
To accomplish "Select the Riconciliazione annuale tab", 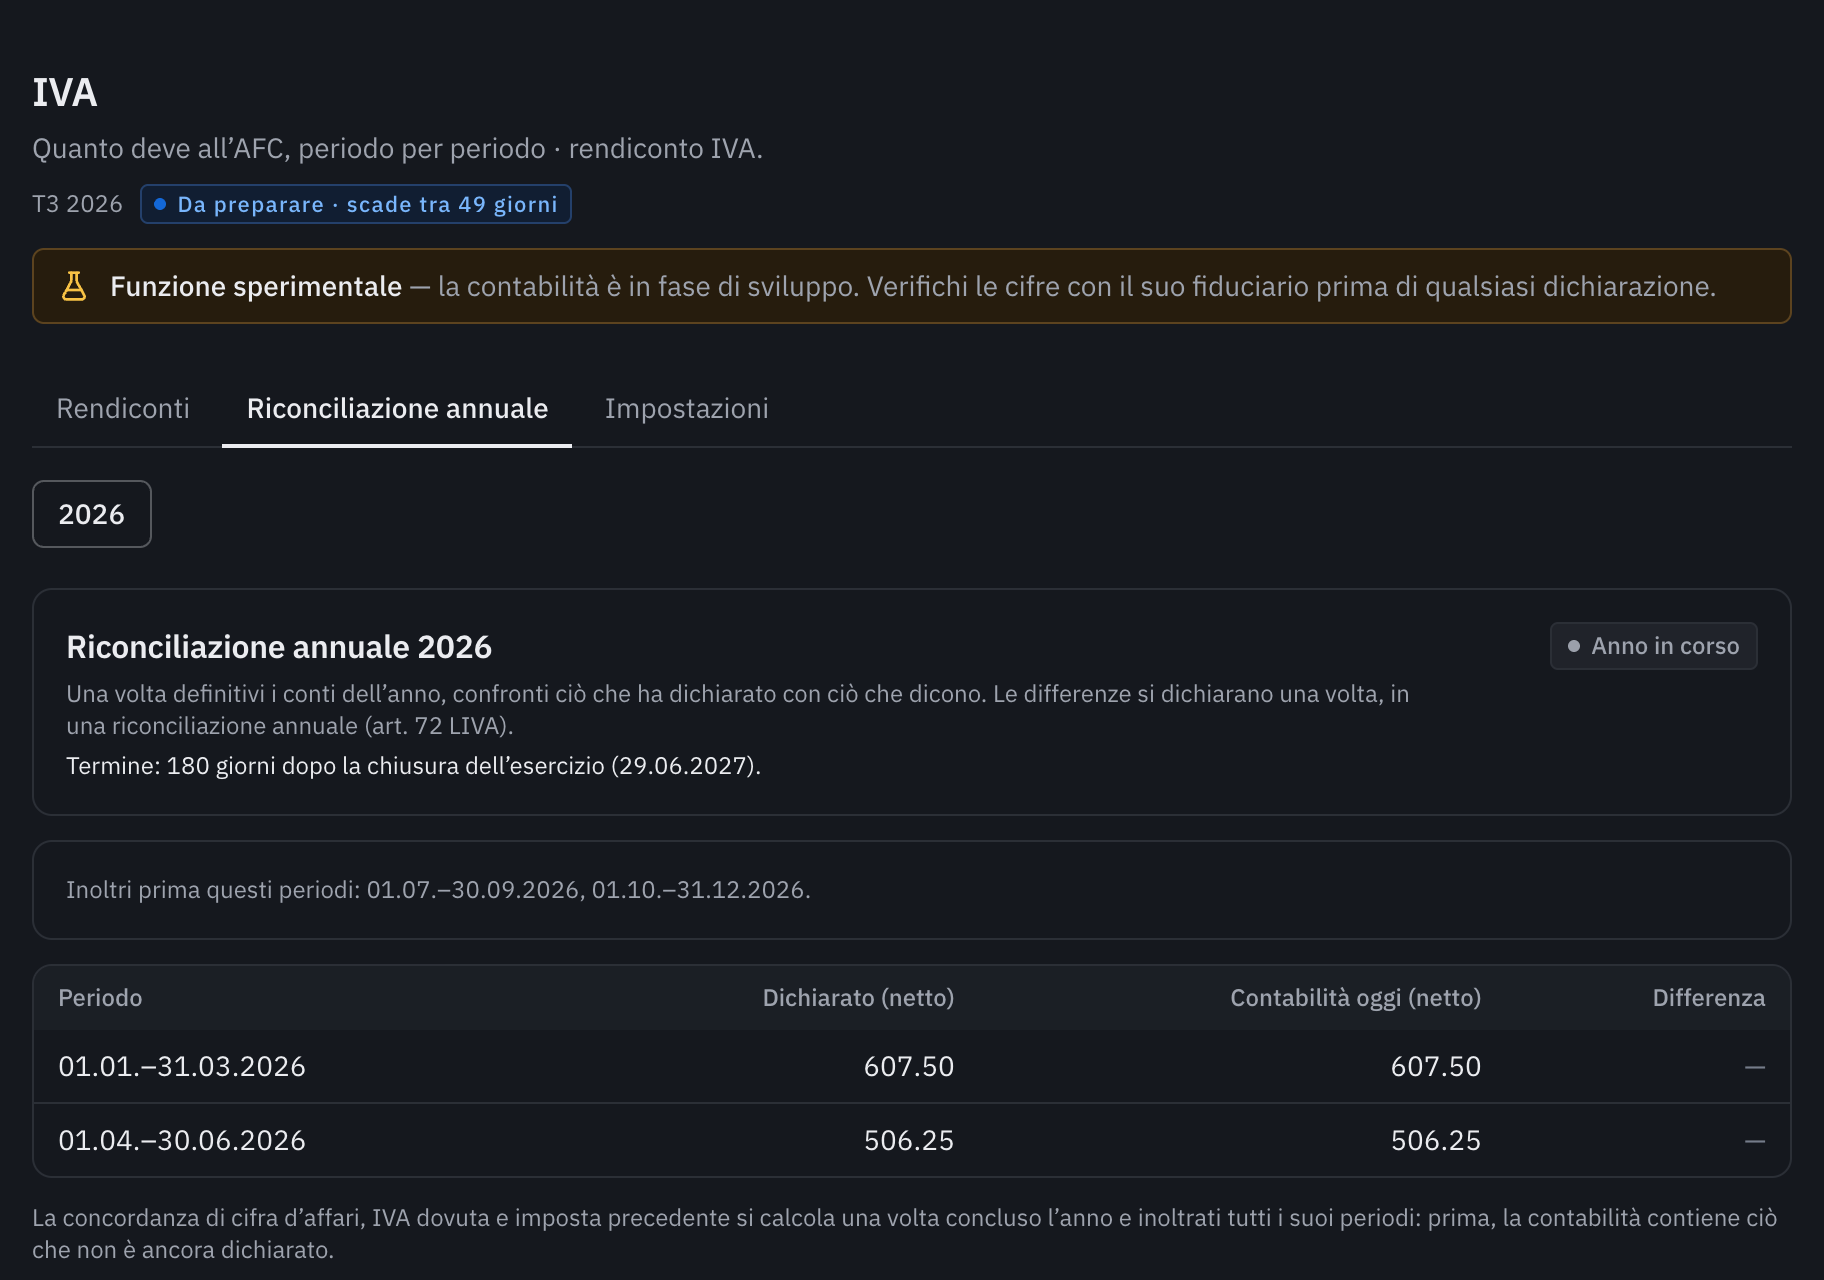I will (x=397, y=408).
